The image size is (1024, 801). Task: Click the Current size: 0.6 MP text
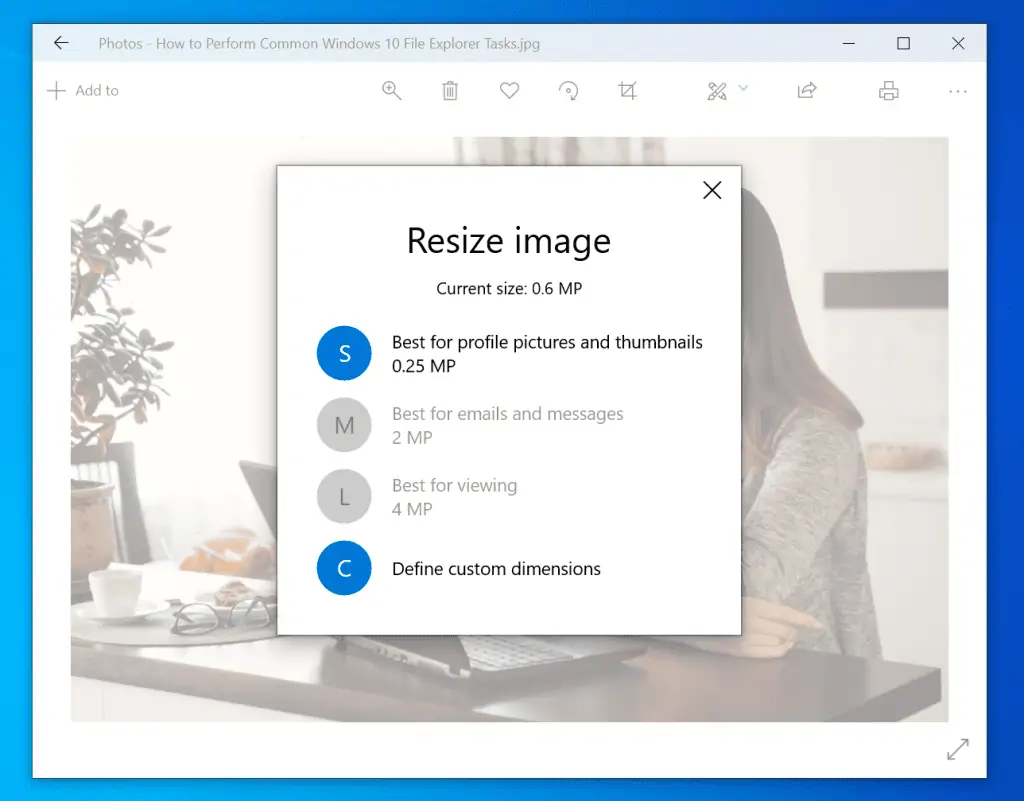click(x=509, y=289)
